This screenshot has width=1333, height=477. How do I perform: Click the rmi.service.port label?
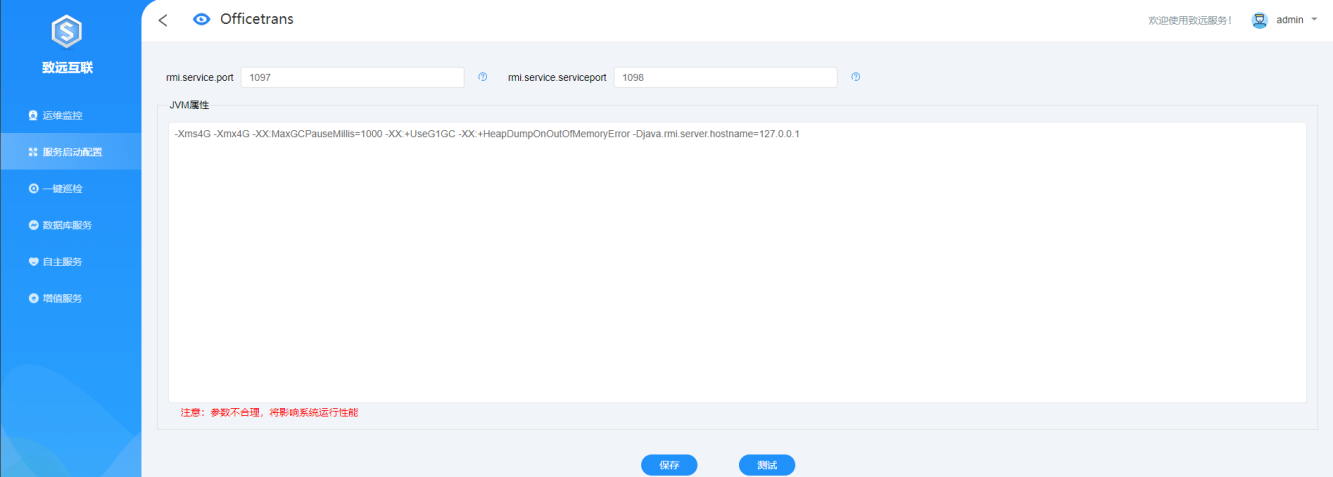click(x=200, y=77)
